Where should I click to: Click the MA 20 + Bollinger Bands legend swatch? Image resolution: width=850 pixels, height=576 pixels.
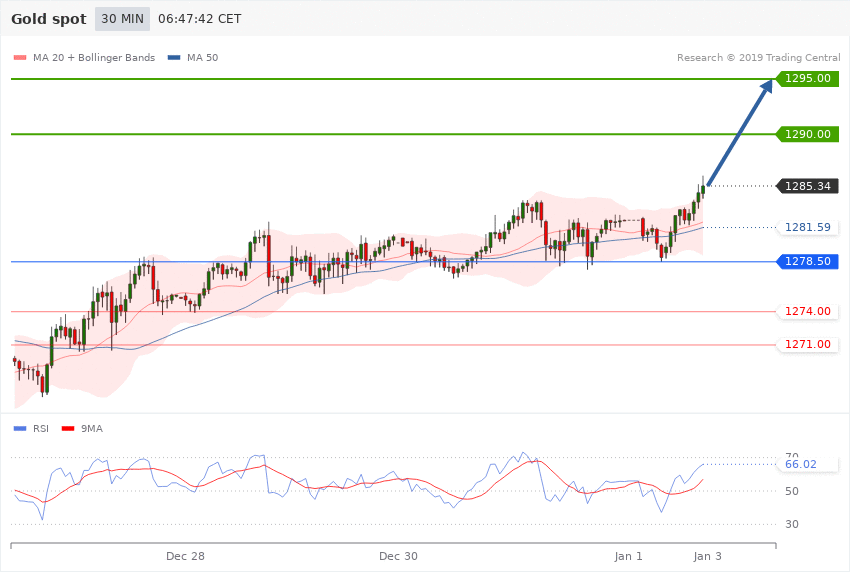click(x=20, y=57)
